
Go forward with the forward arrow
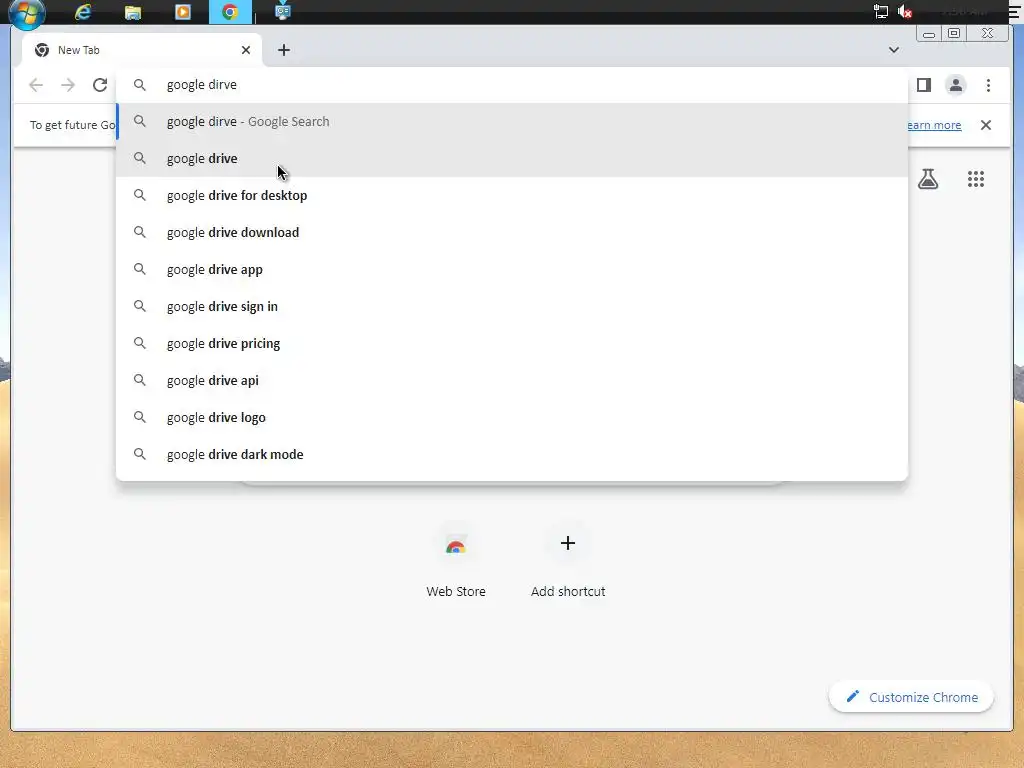click(68, 85)
